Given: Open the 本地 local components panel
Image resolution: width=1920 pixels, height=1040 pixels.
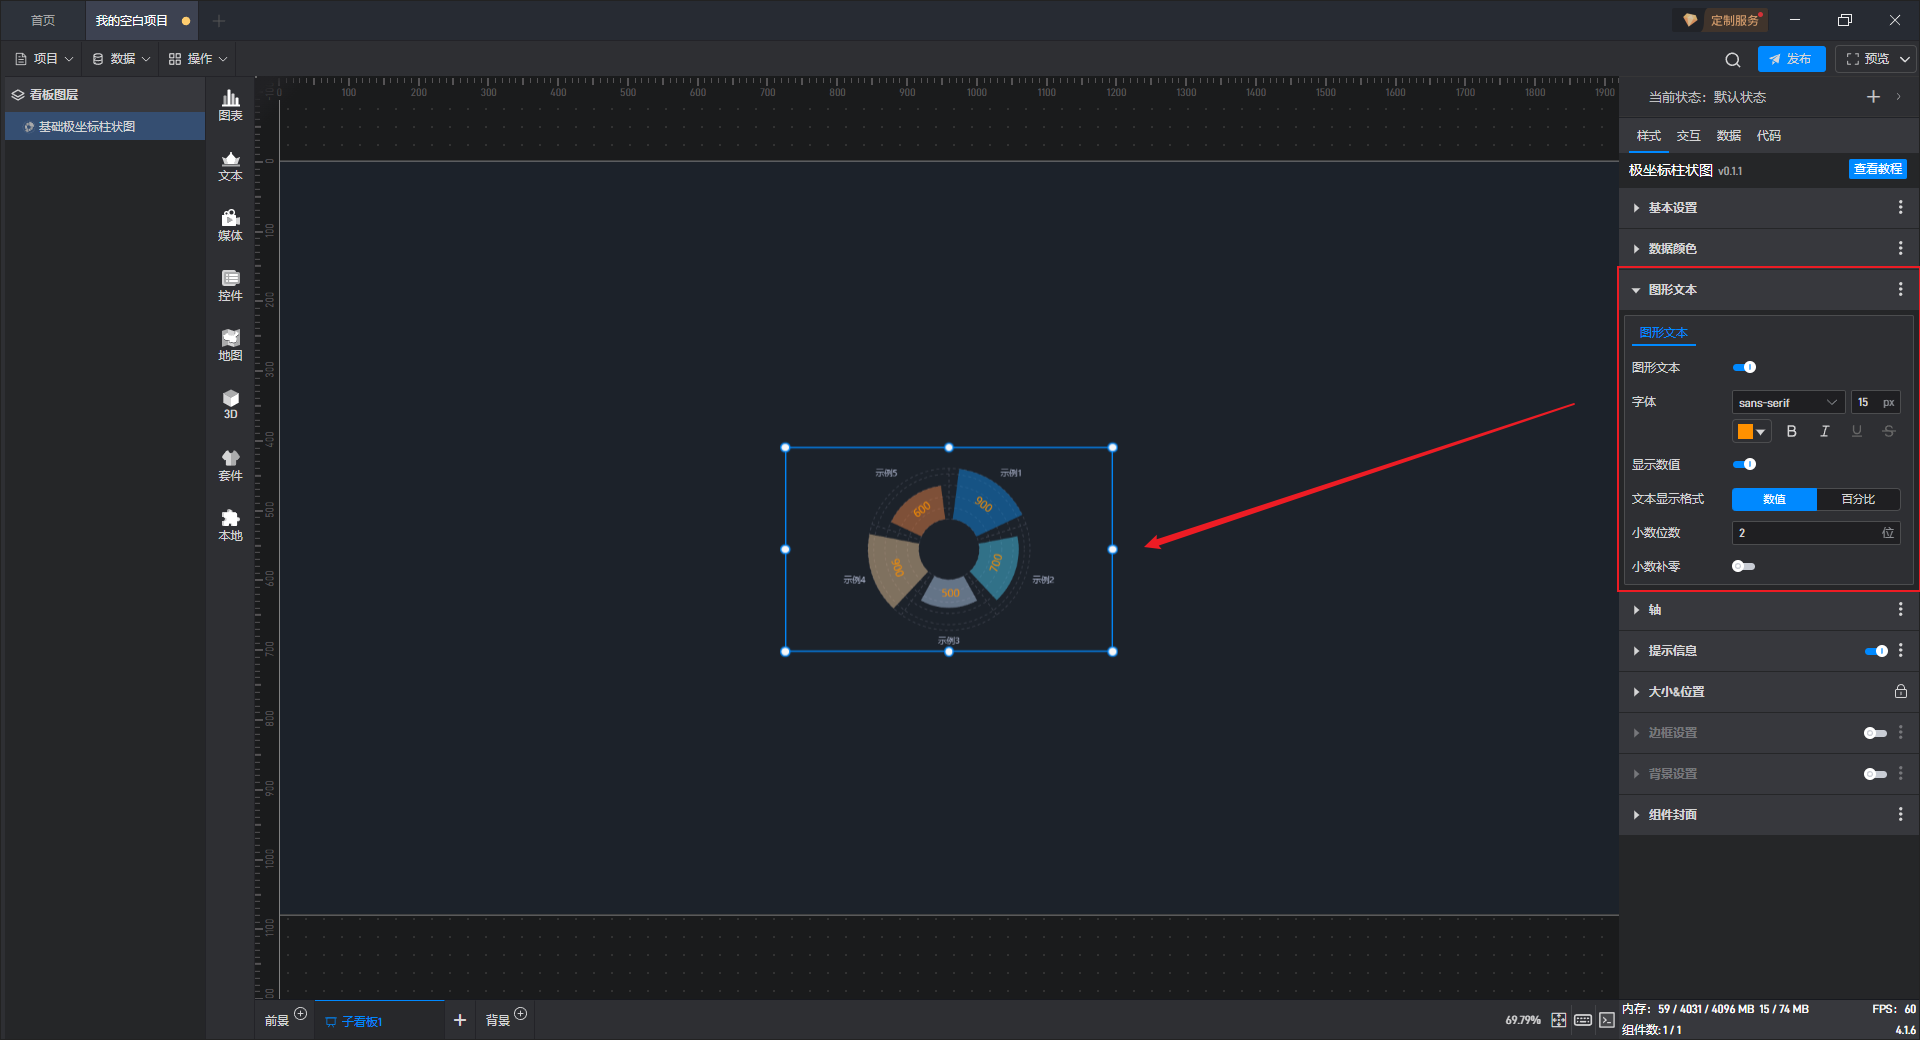Looking at the screenshot, I should click(230, 525).
